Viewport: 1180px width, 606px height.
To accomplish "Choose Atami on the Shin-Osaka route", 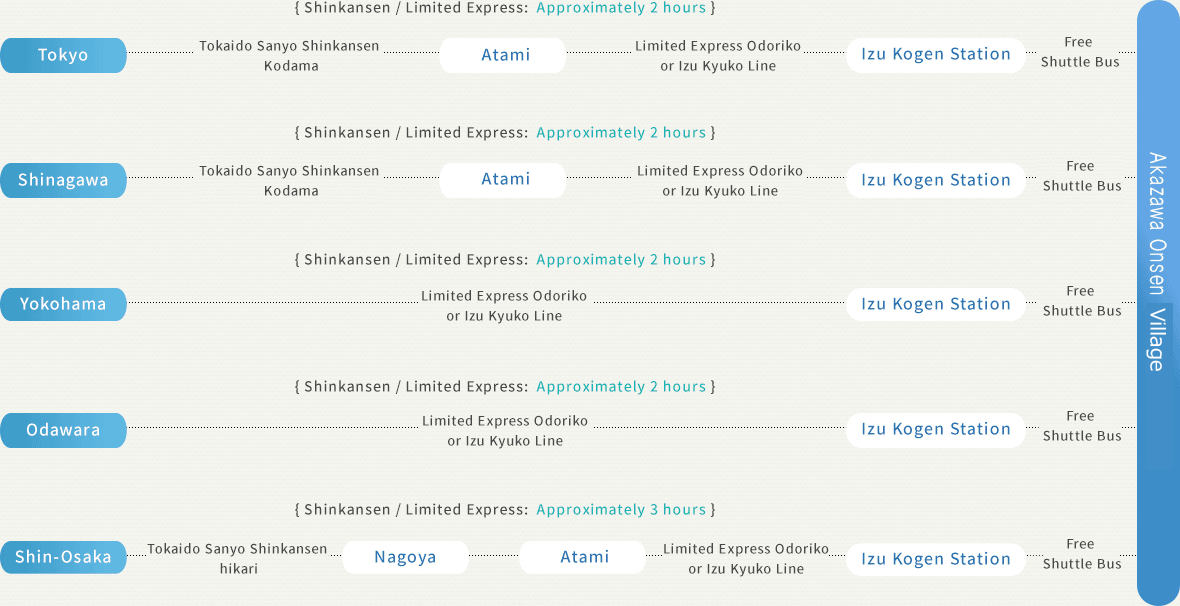I will point(582,557).
